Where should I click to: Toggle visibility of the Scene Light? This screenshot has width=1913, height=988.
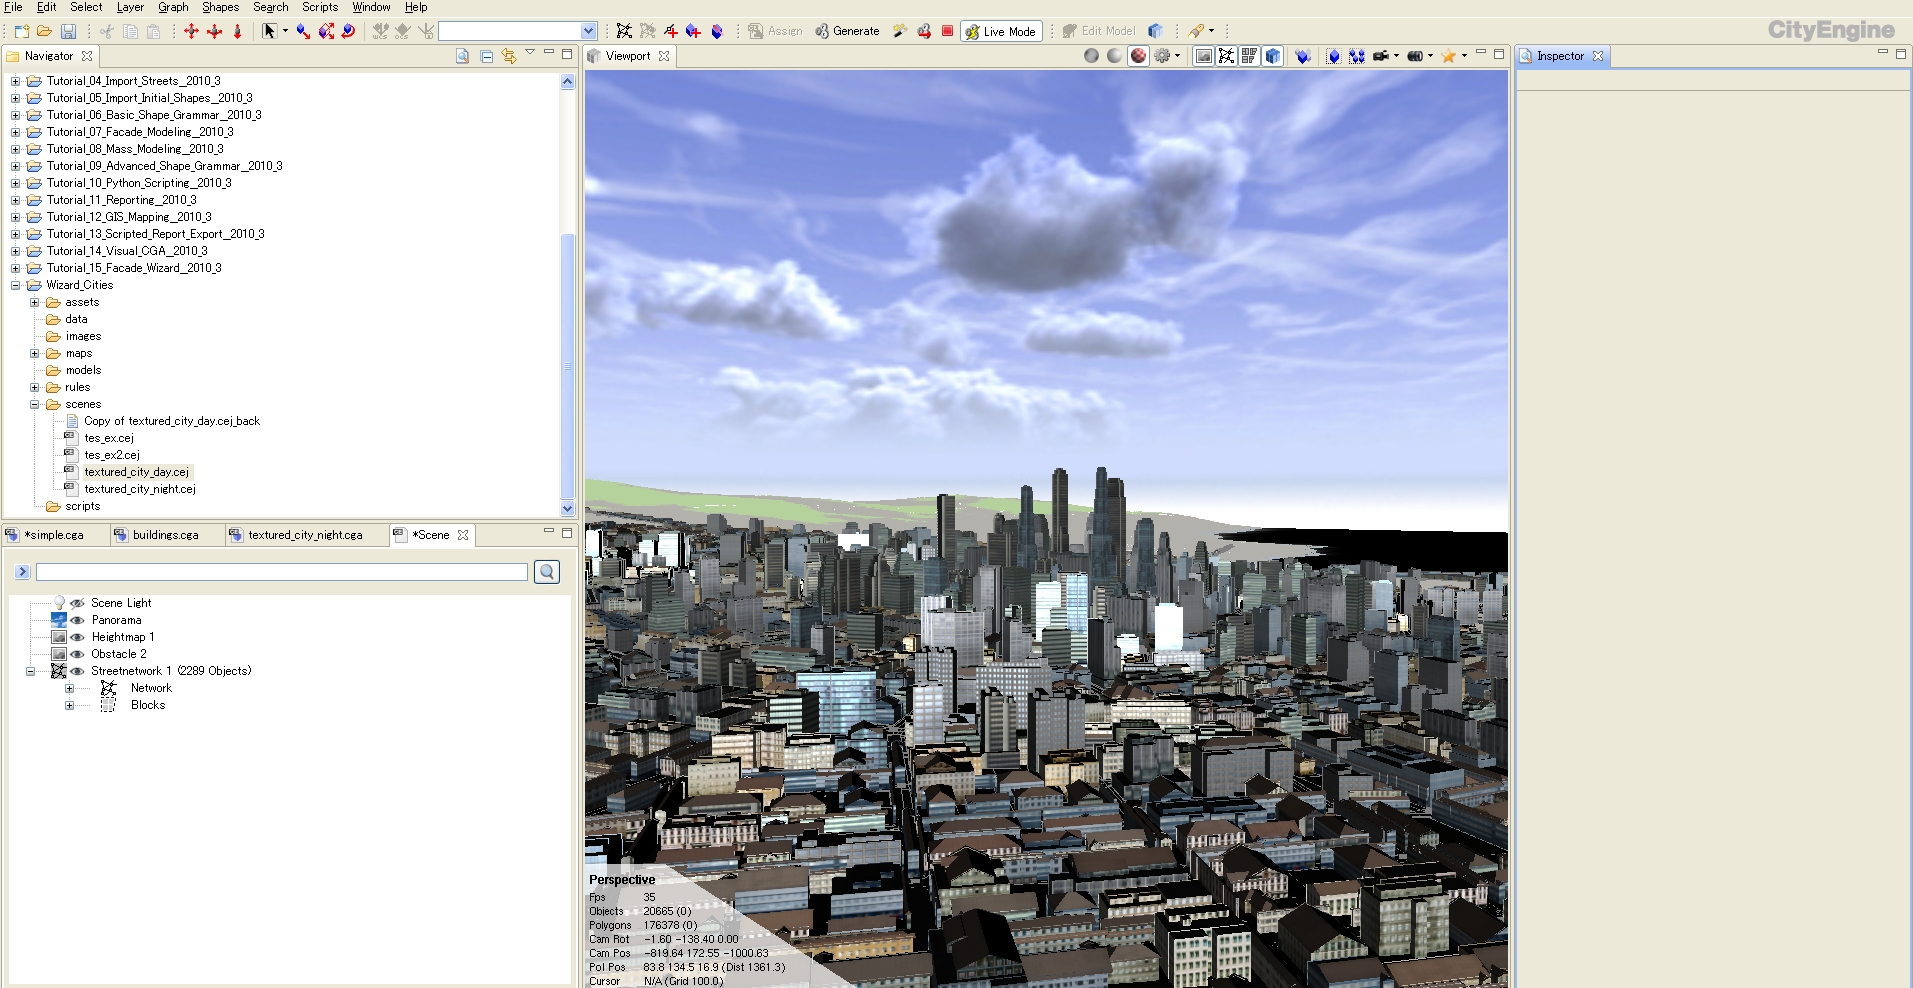[x=77, y=603]
